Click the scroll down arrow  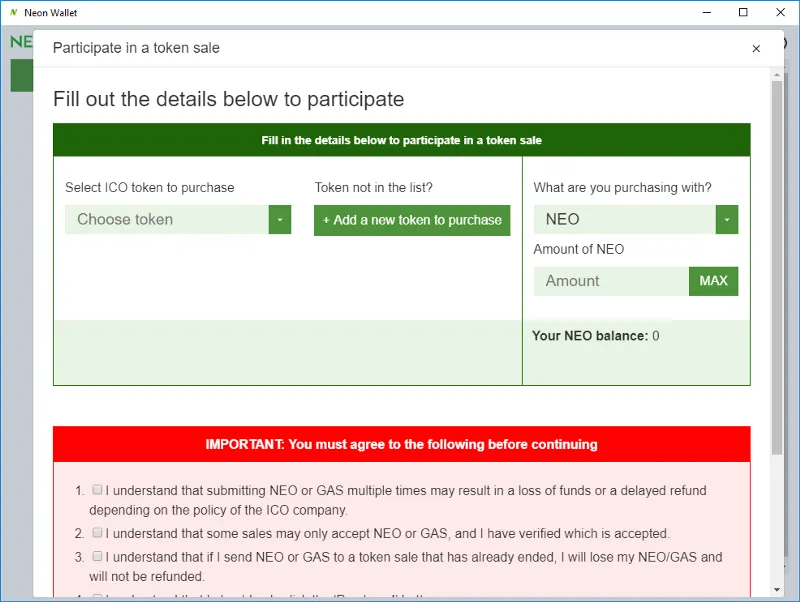click(777, 590)
